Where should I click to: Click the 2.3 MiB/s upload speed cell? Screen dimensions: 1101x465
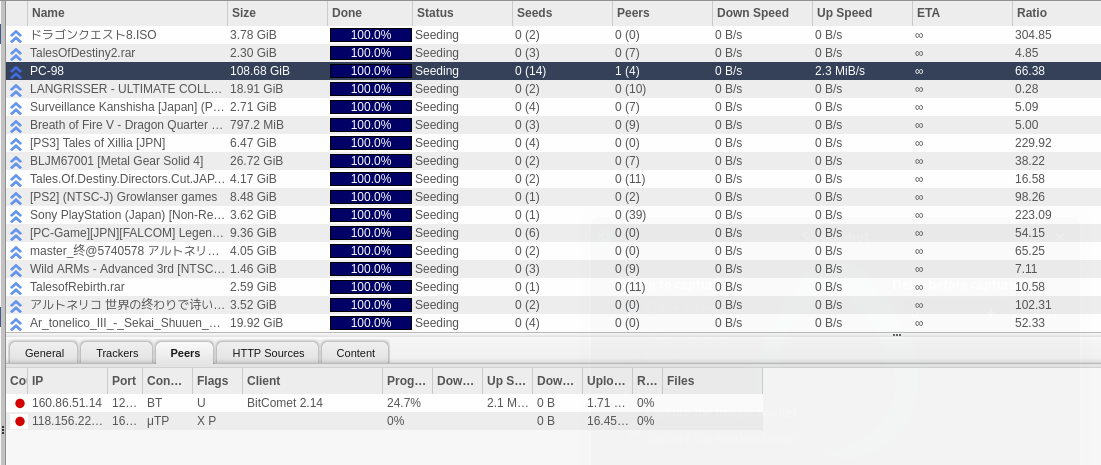[x=840, y=71]
